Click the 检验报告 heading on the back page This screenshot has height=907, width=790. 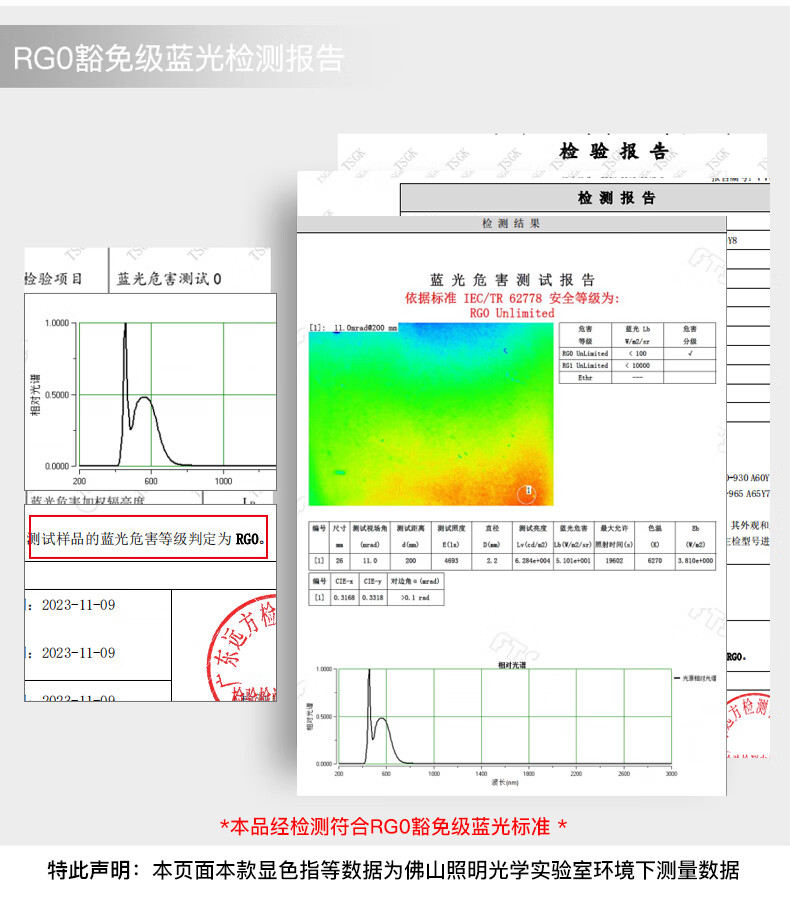coord(614,152)
